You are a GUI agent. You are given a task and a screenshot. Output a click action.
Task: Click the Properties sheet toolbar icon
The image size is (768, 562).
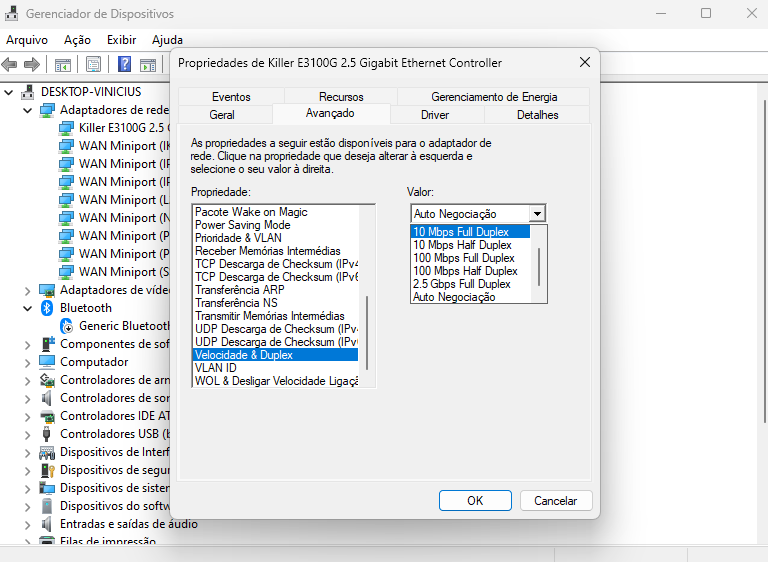pos(94,64)
